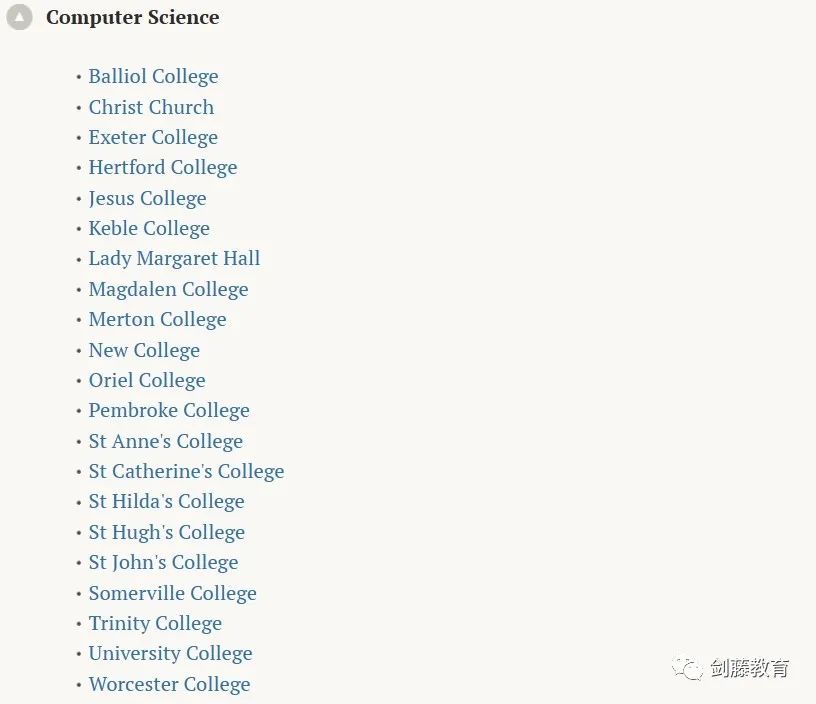Go to Somerville College
Image resolution: width=816 pixels, height=704 pixels.
[x=172, y=593]
